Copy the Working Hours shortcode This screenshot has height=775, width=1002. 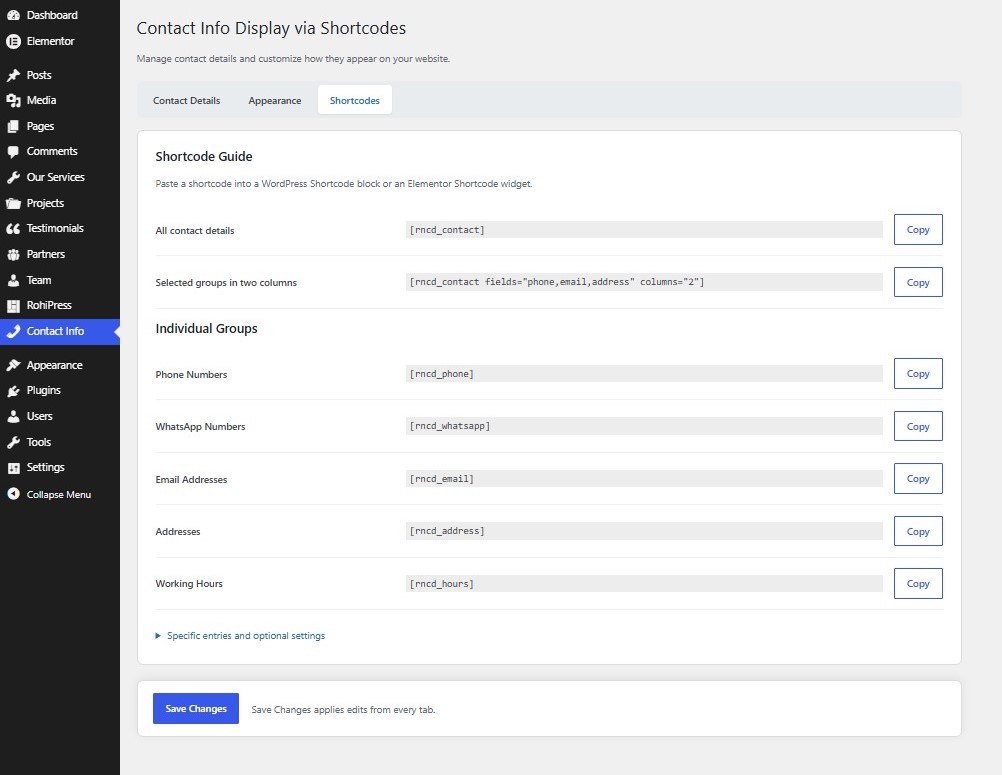point(918,583)
